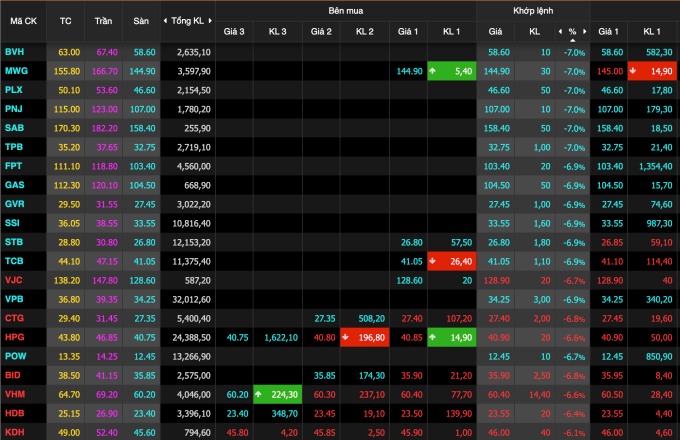Screen dimensions: 680x440
Task: Open the TPB stock symbol
Action: coord(14,147)
